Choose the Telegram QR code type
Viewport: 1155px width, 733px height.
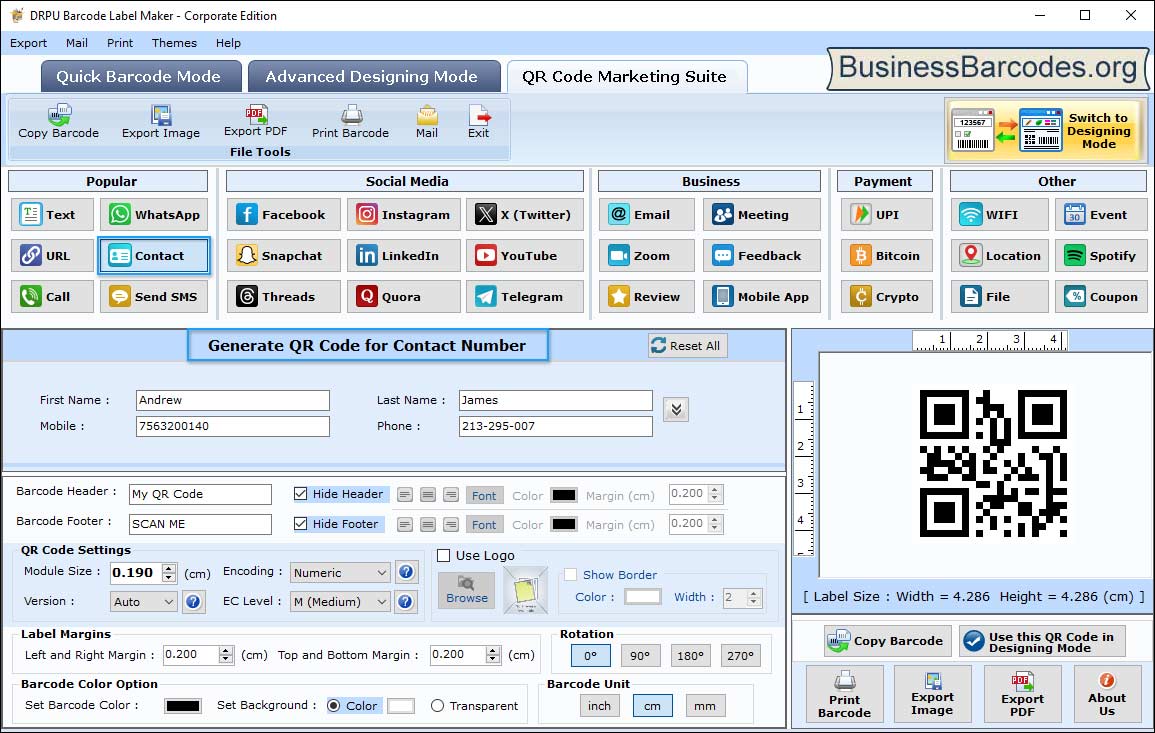(x=524, y=296)
